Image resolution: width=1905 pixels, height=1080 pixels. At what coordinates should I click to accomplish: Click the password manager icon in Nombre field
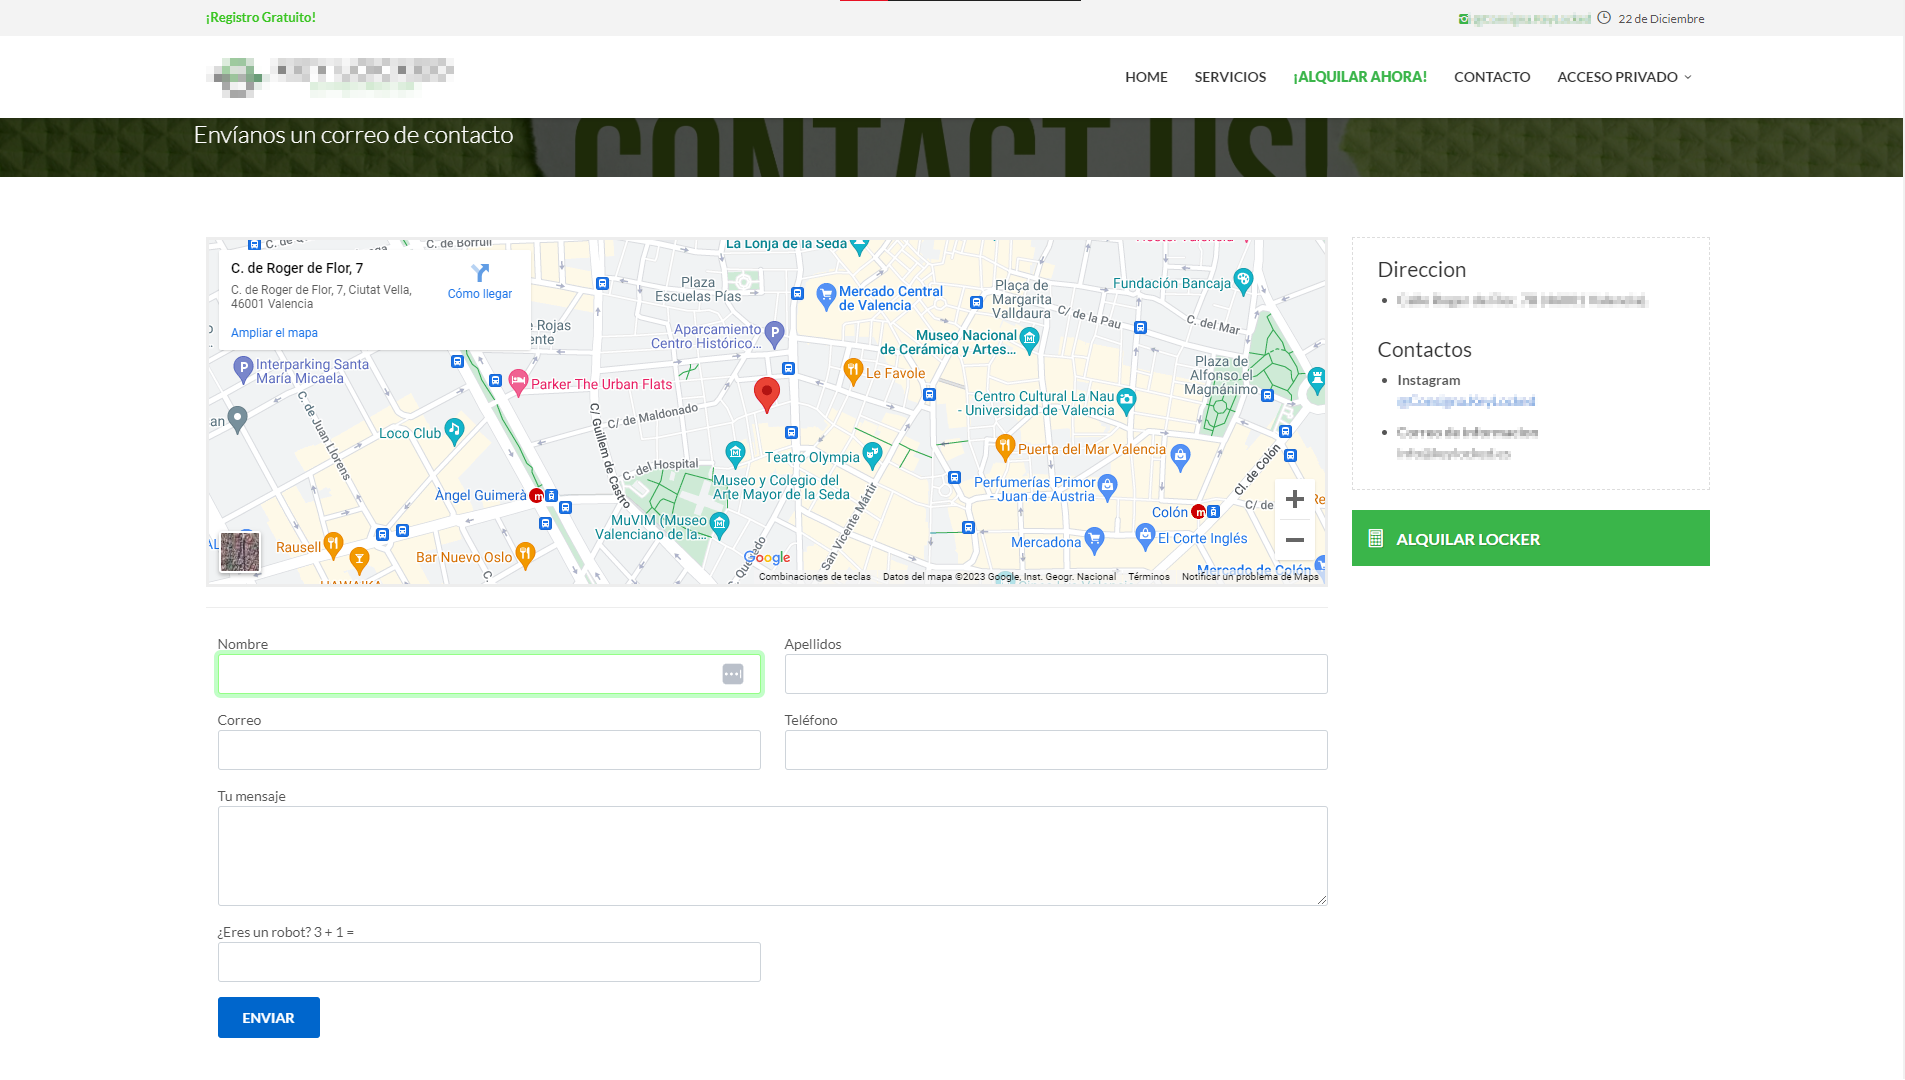[x=733, y=674]
